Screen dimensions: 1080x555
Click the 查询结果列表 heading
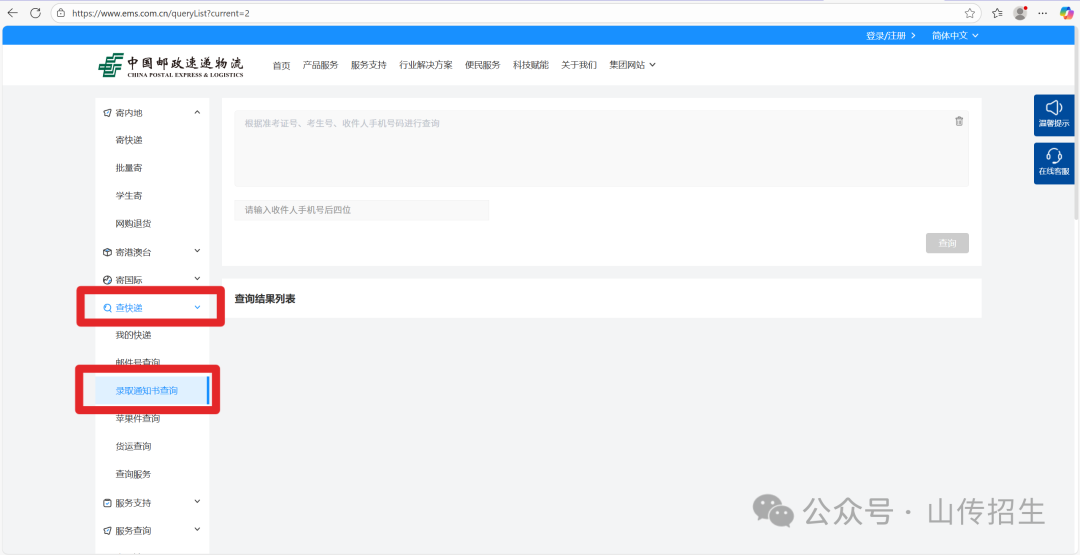pos(265,298)
